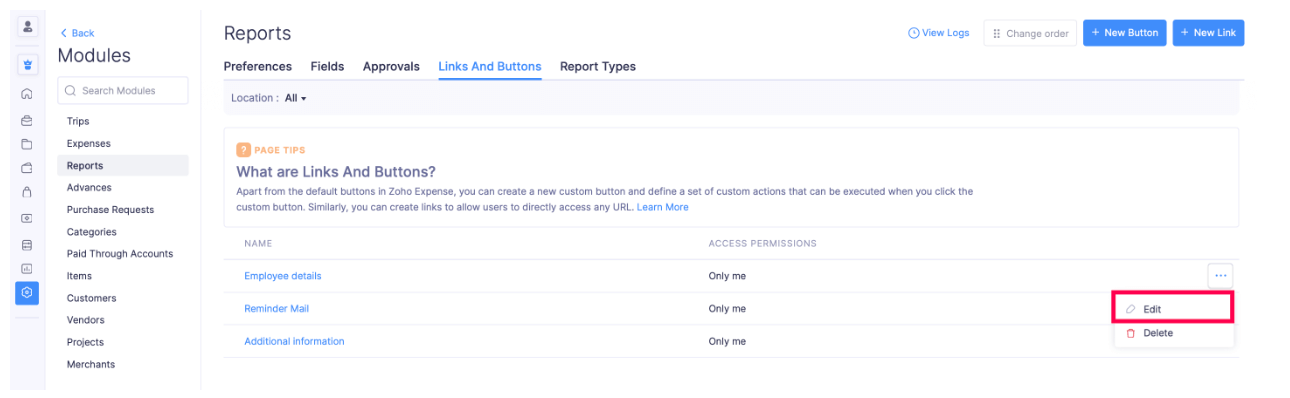Switch to the Fields tab
This screenshot has width=1290, height=398.
tap(327, 66)
